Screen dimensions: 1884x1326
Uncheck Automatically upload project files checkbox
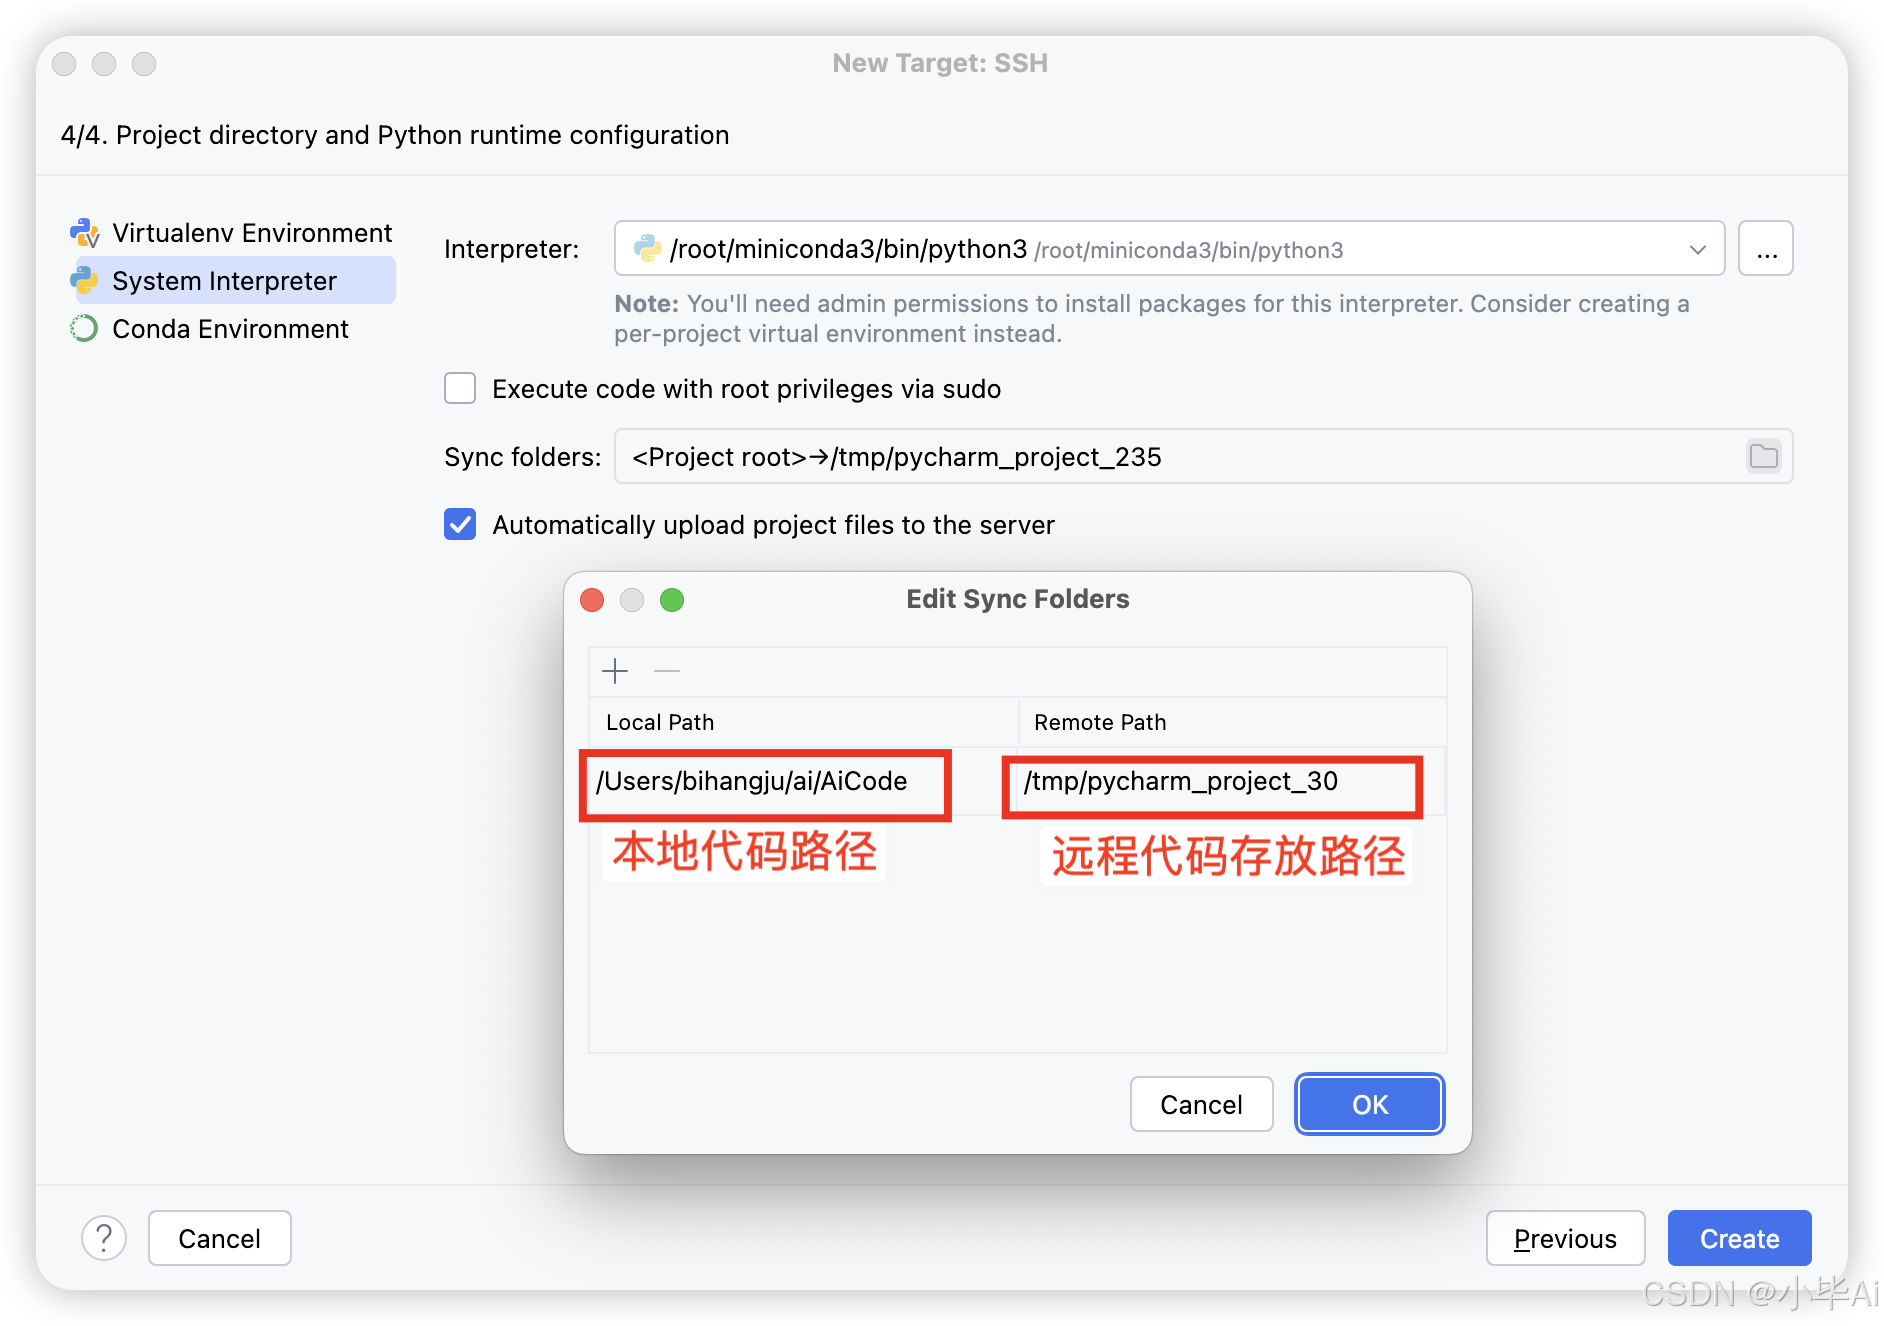click(x=460, y=524)
